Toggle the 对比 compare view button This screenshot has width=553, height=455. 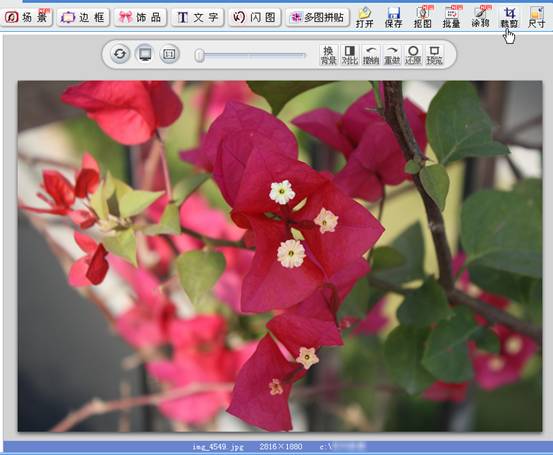(x=350, y=55)
